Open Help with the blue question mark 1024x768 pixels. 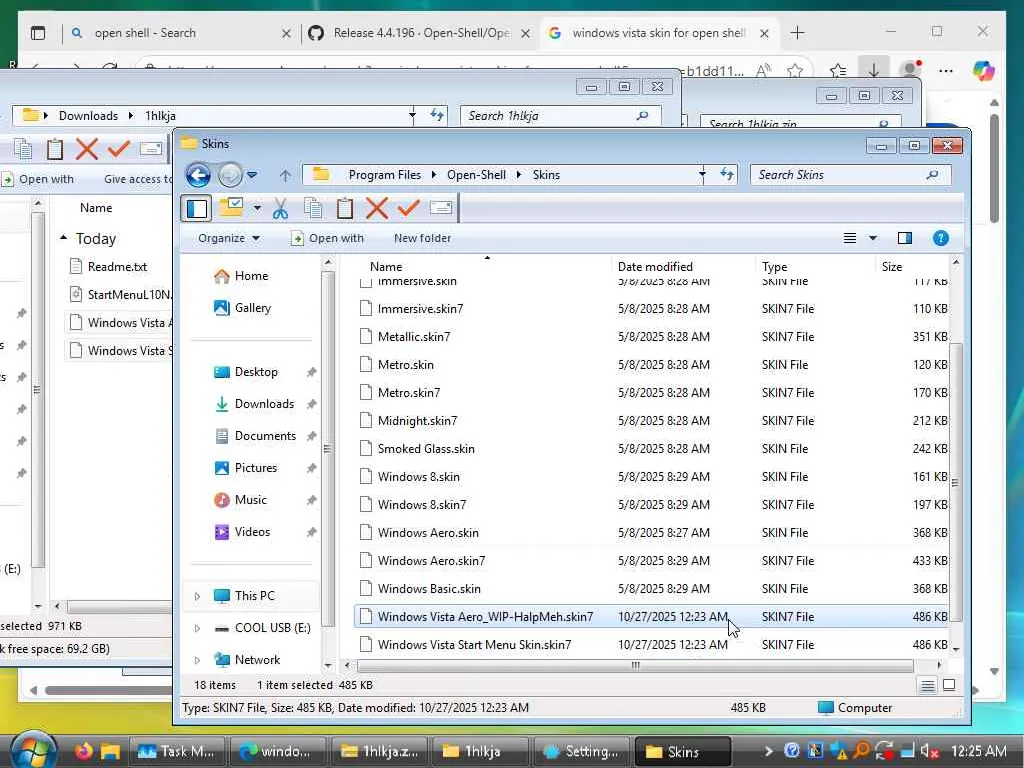[x=940, y=238]
